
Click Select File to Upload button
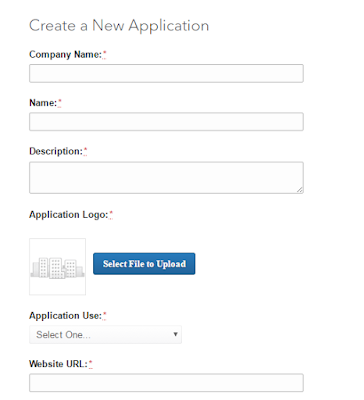(x=144, y=264)
